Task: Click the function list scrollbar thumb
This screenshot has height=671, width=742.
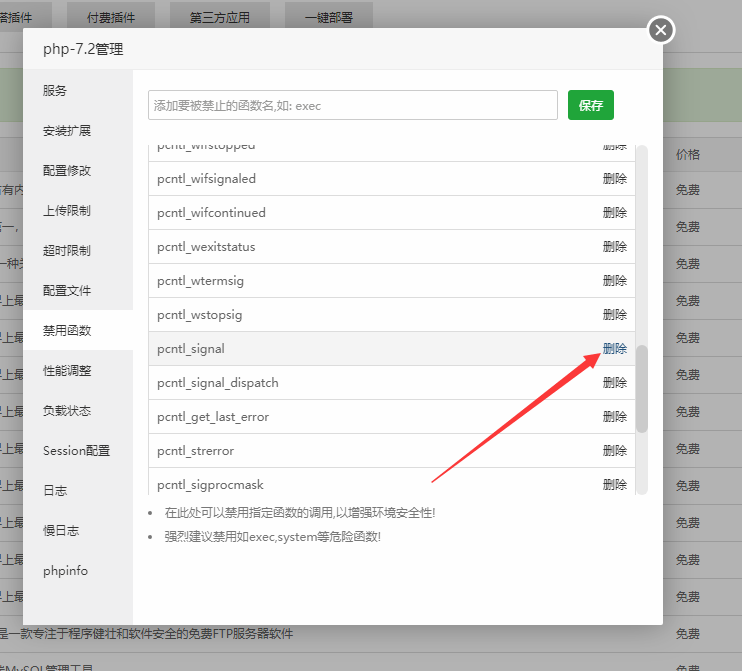Action: click(642, 389)
